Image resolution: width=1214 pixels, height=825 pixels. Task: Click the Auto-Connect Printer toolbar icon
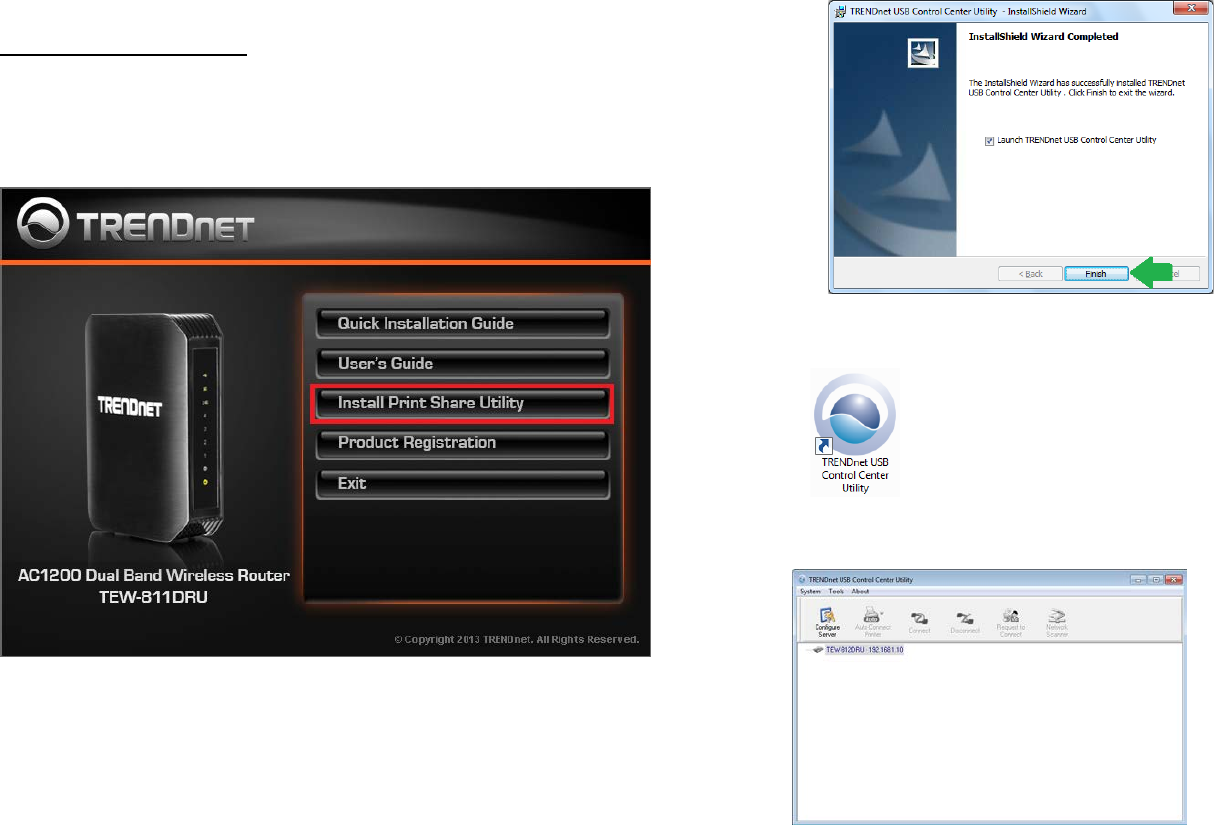point(873,621)
